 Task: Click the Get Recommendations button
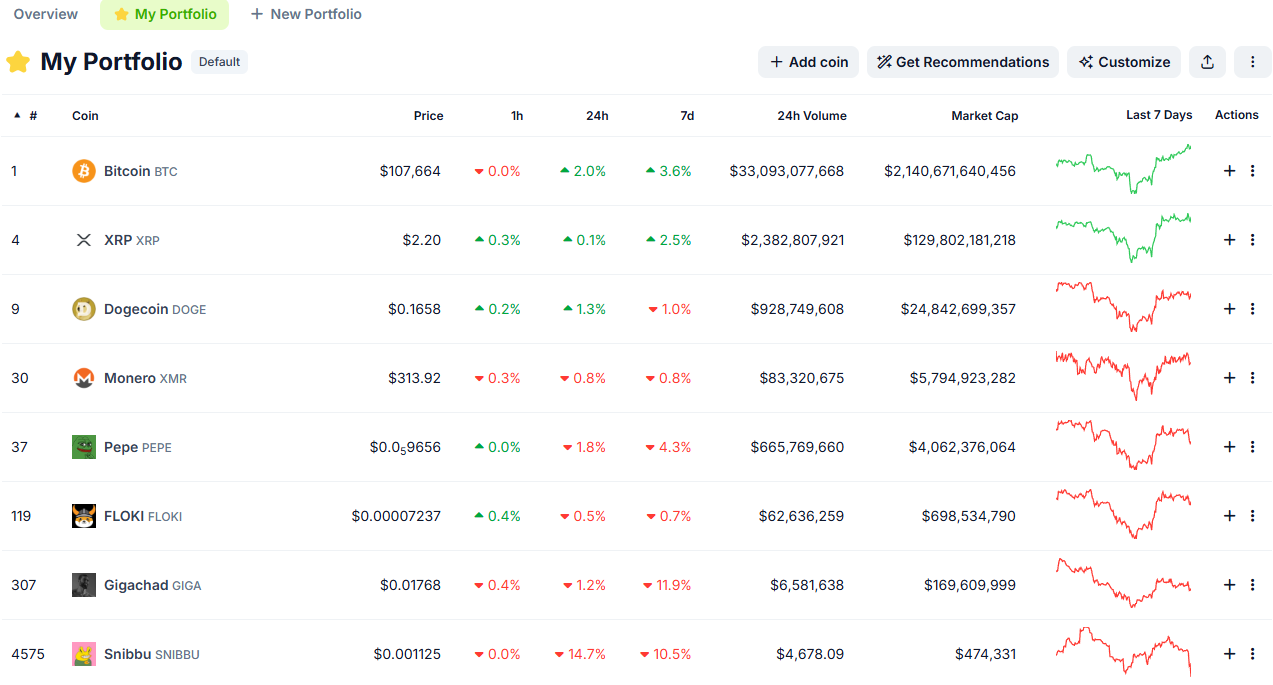coord(963,62)
